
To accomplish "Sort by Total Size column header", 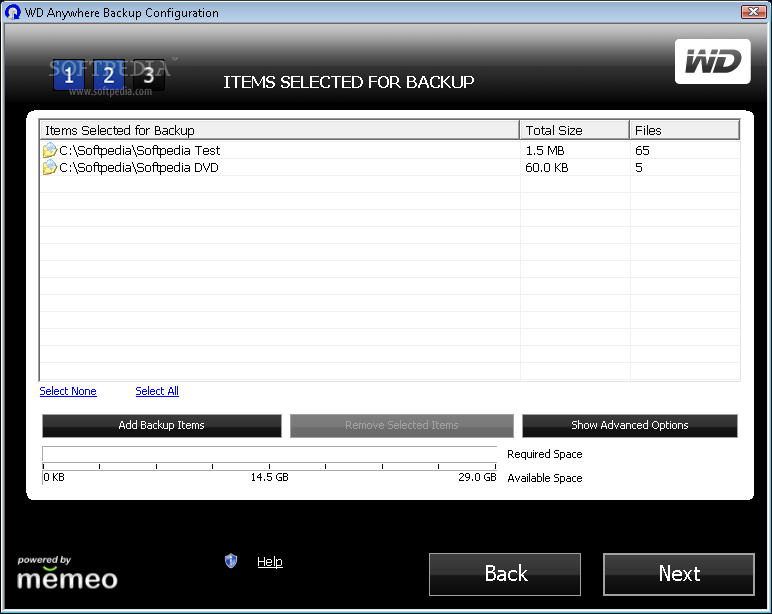I will tap(574, 130).
